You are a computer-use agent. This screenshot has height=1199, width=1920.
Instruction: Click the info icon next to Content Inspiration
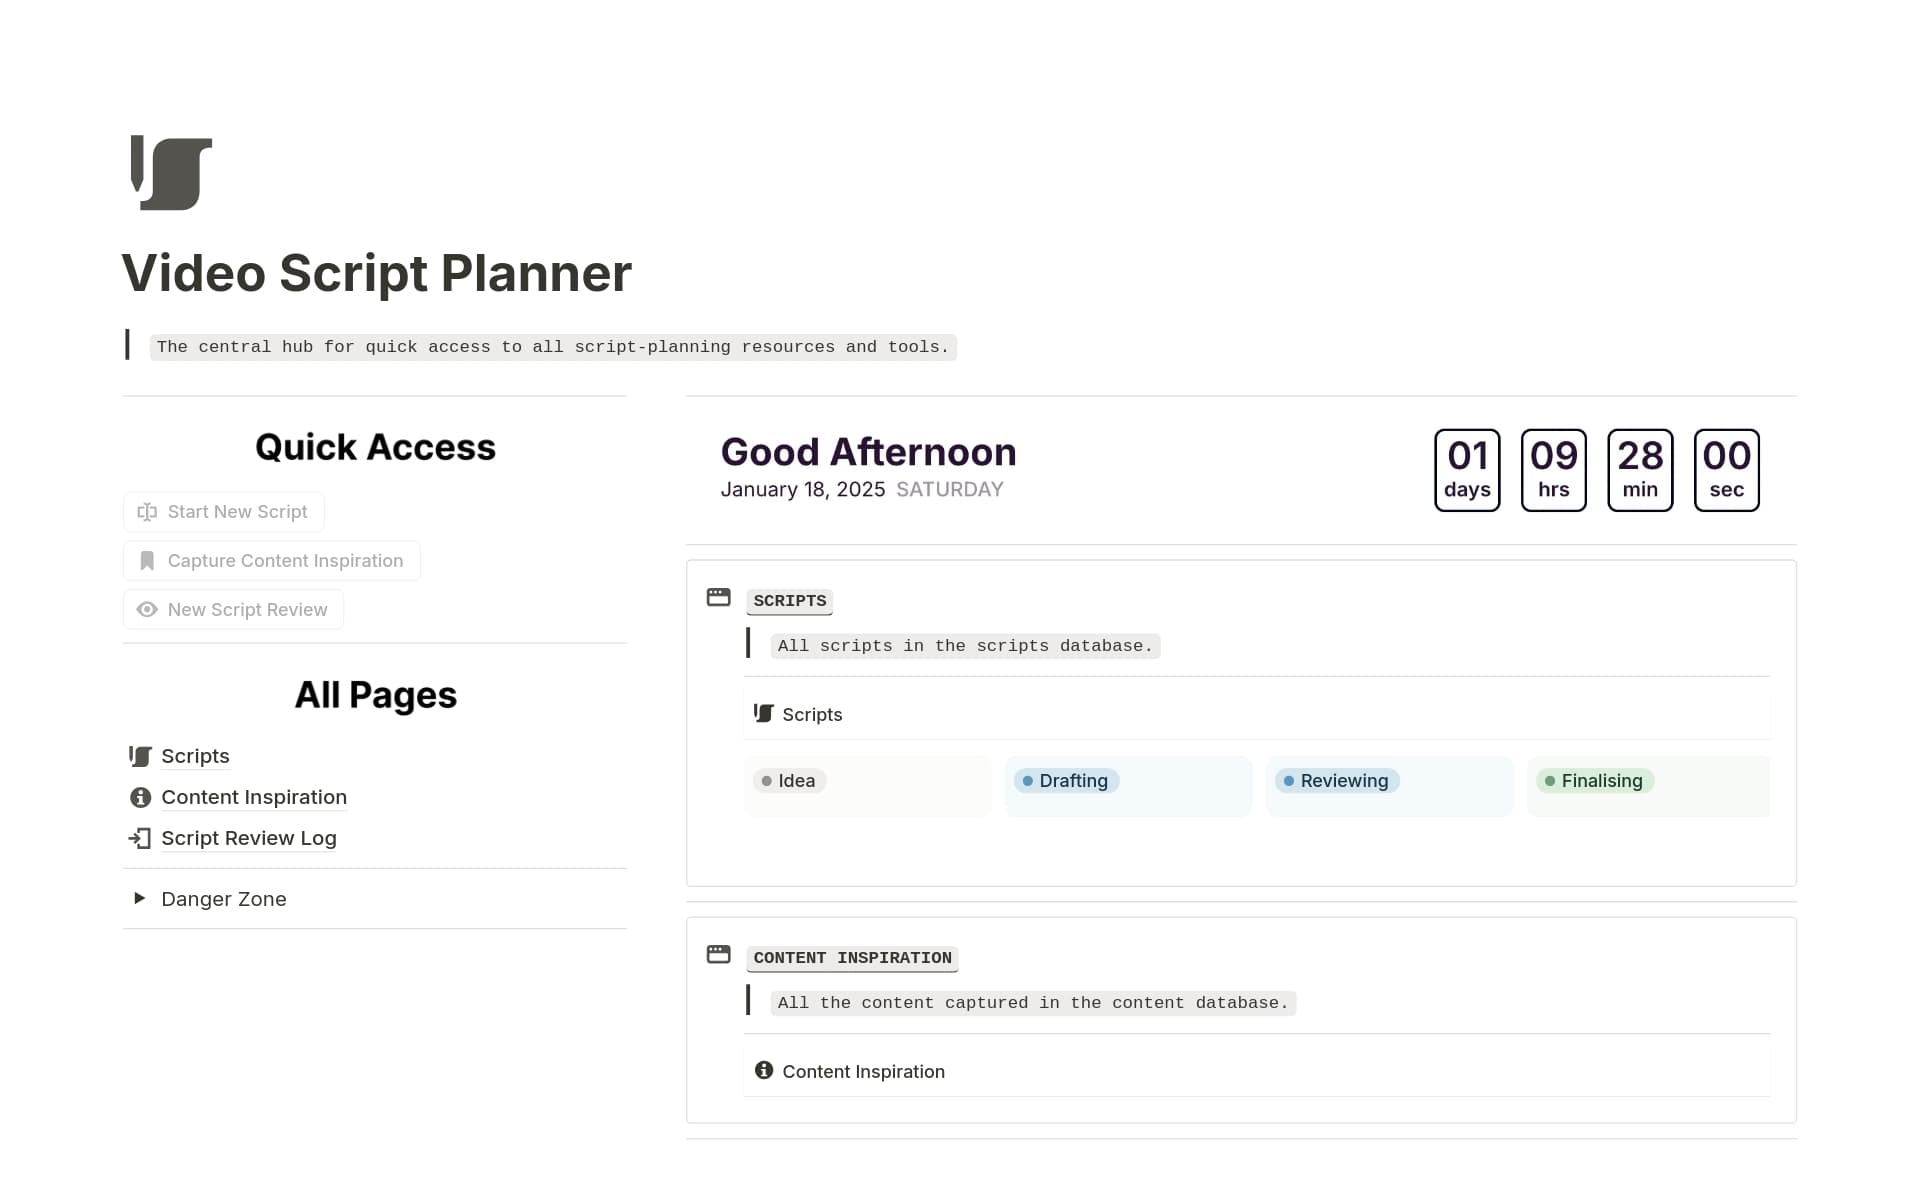139,797
